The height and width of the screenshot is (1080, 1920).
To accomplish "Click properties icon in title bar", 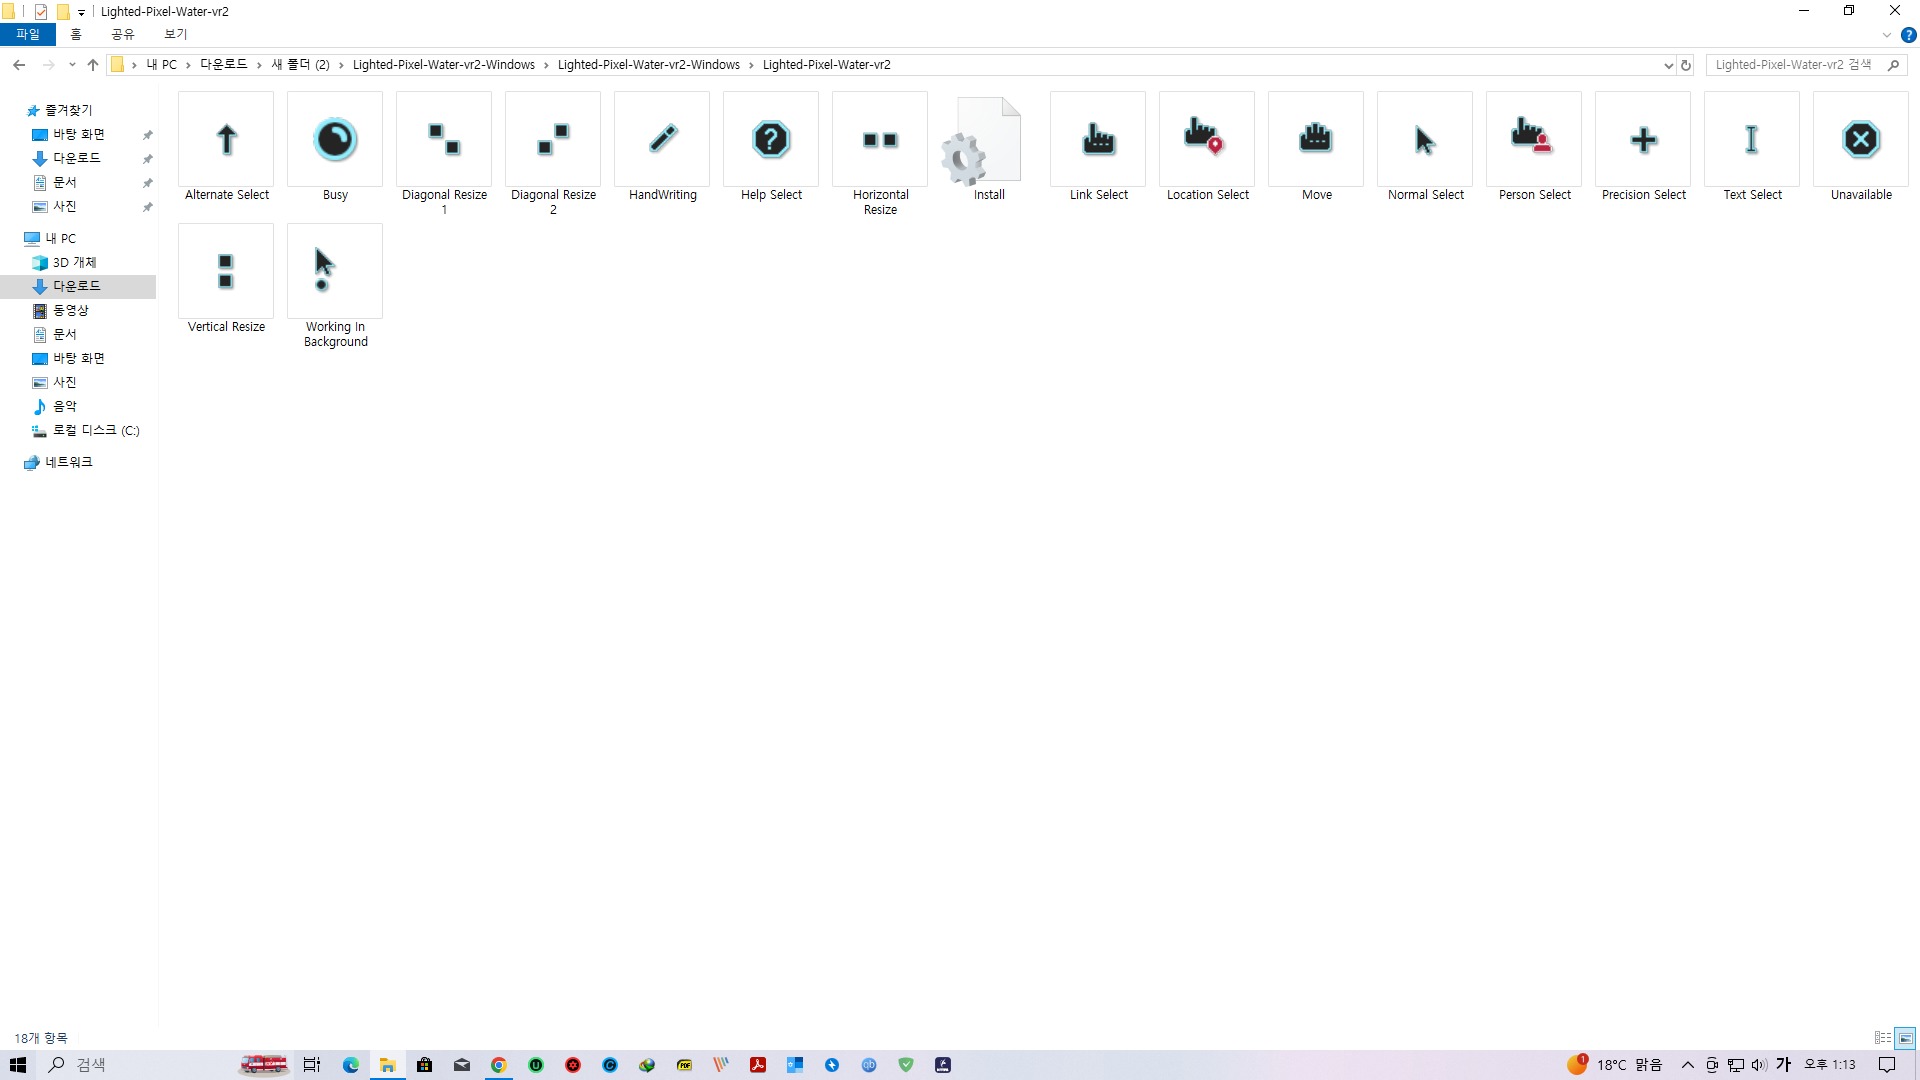I will pos(41,12).
